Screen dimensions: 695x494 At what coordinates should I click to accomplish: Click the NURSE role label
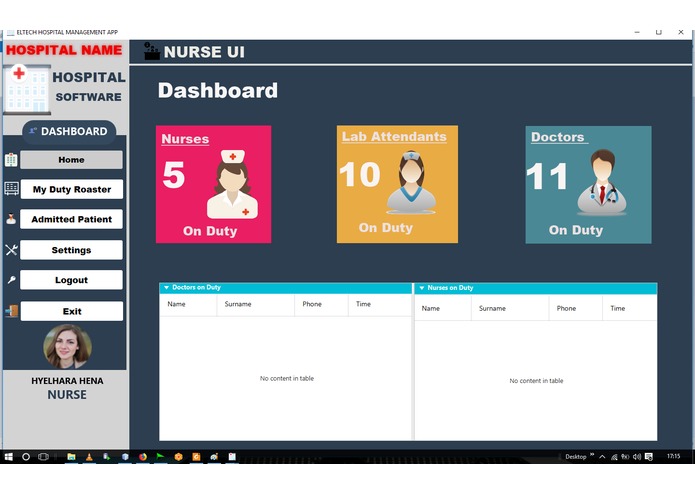[x=67, y=395]
